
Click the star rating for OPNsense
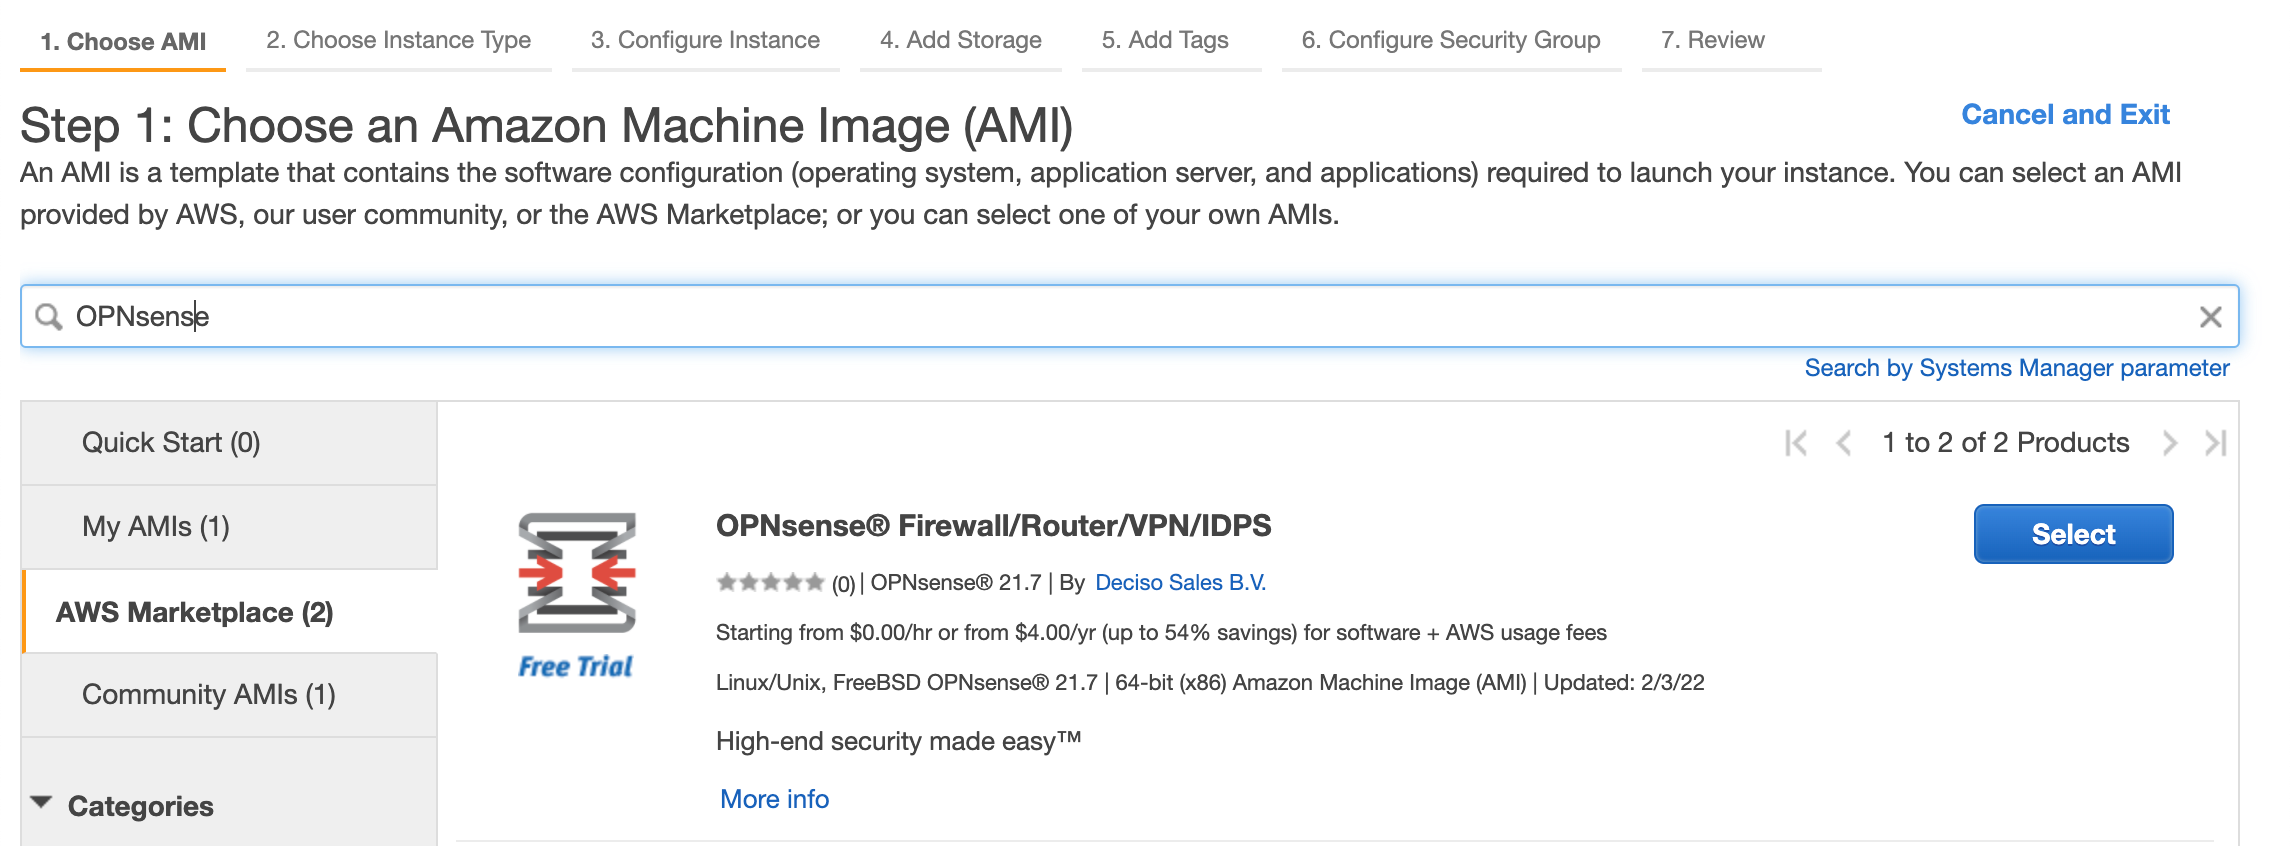click(x=770, y=582)
